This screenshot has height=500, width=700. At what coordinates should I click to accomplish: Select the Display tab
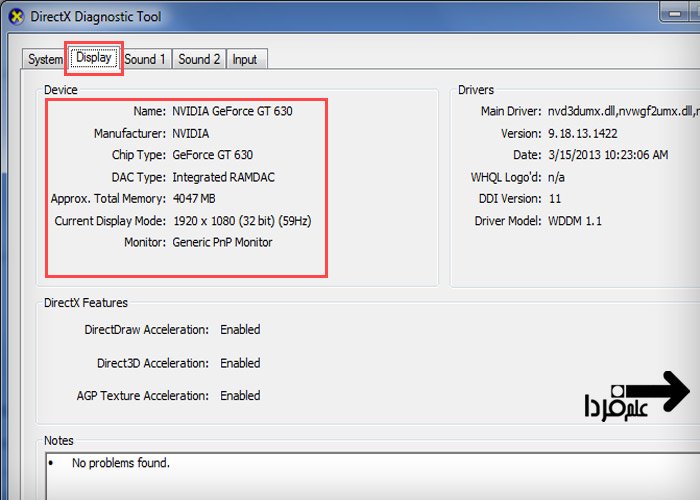click(x=94, y=58)
